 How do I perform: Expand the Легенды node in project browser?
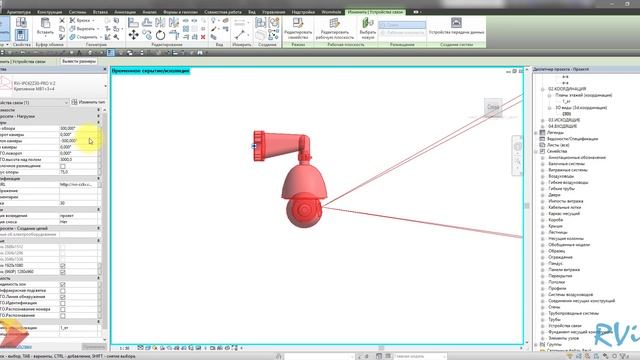(x=536, y=133)
